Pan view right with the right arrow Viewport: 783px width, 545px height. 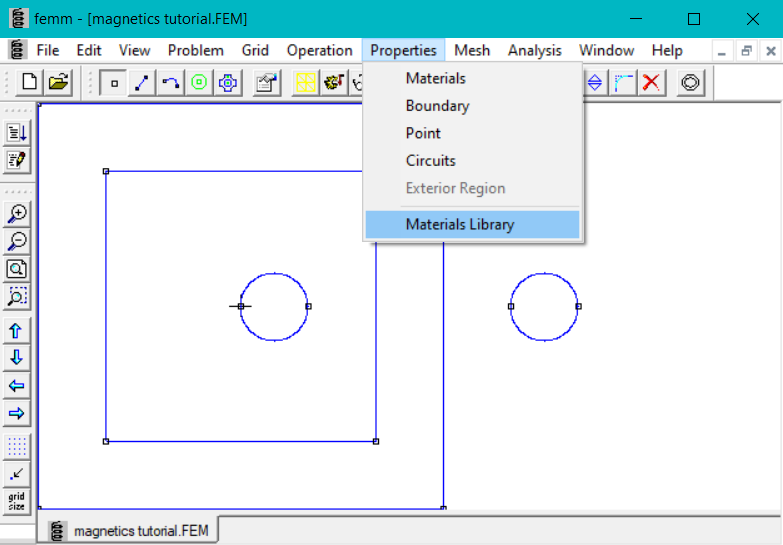17,413
